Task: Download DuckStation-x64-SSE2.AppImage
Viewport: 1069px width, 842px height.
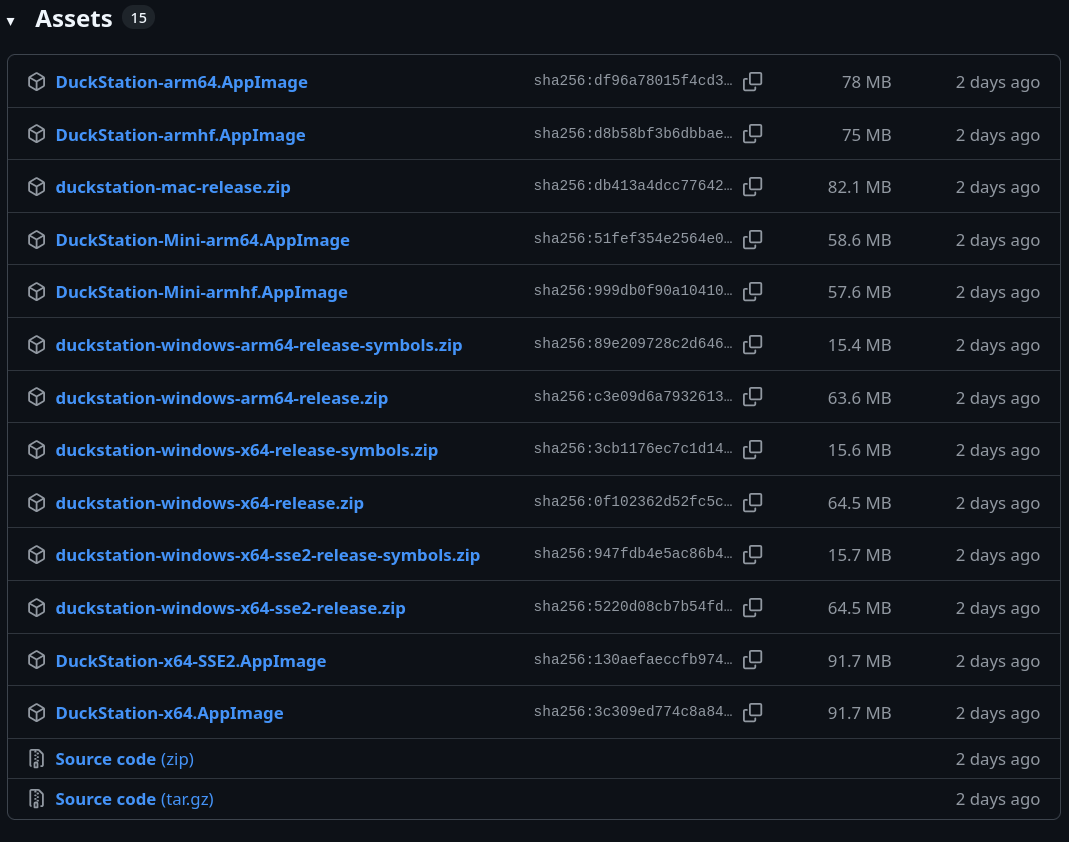Action: pos(190,661)
